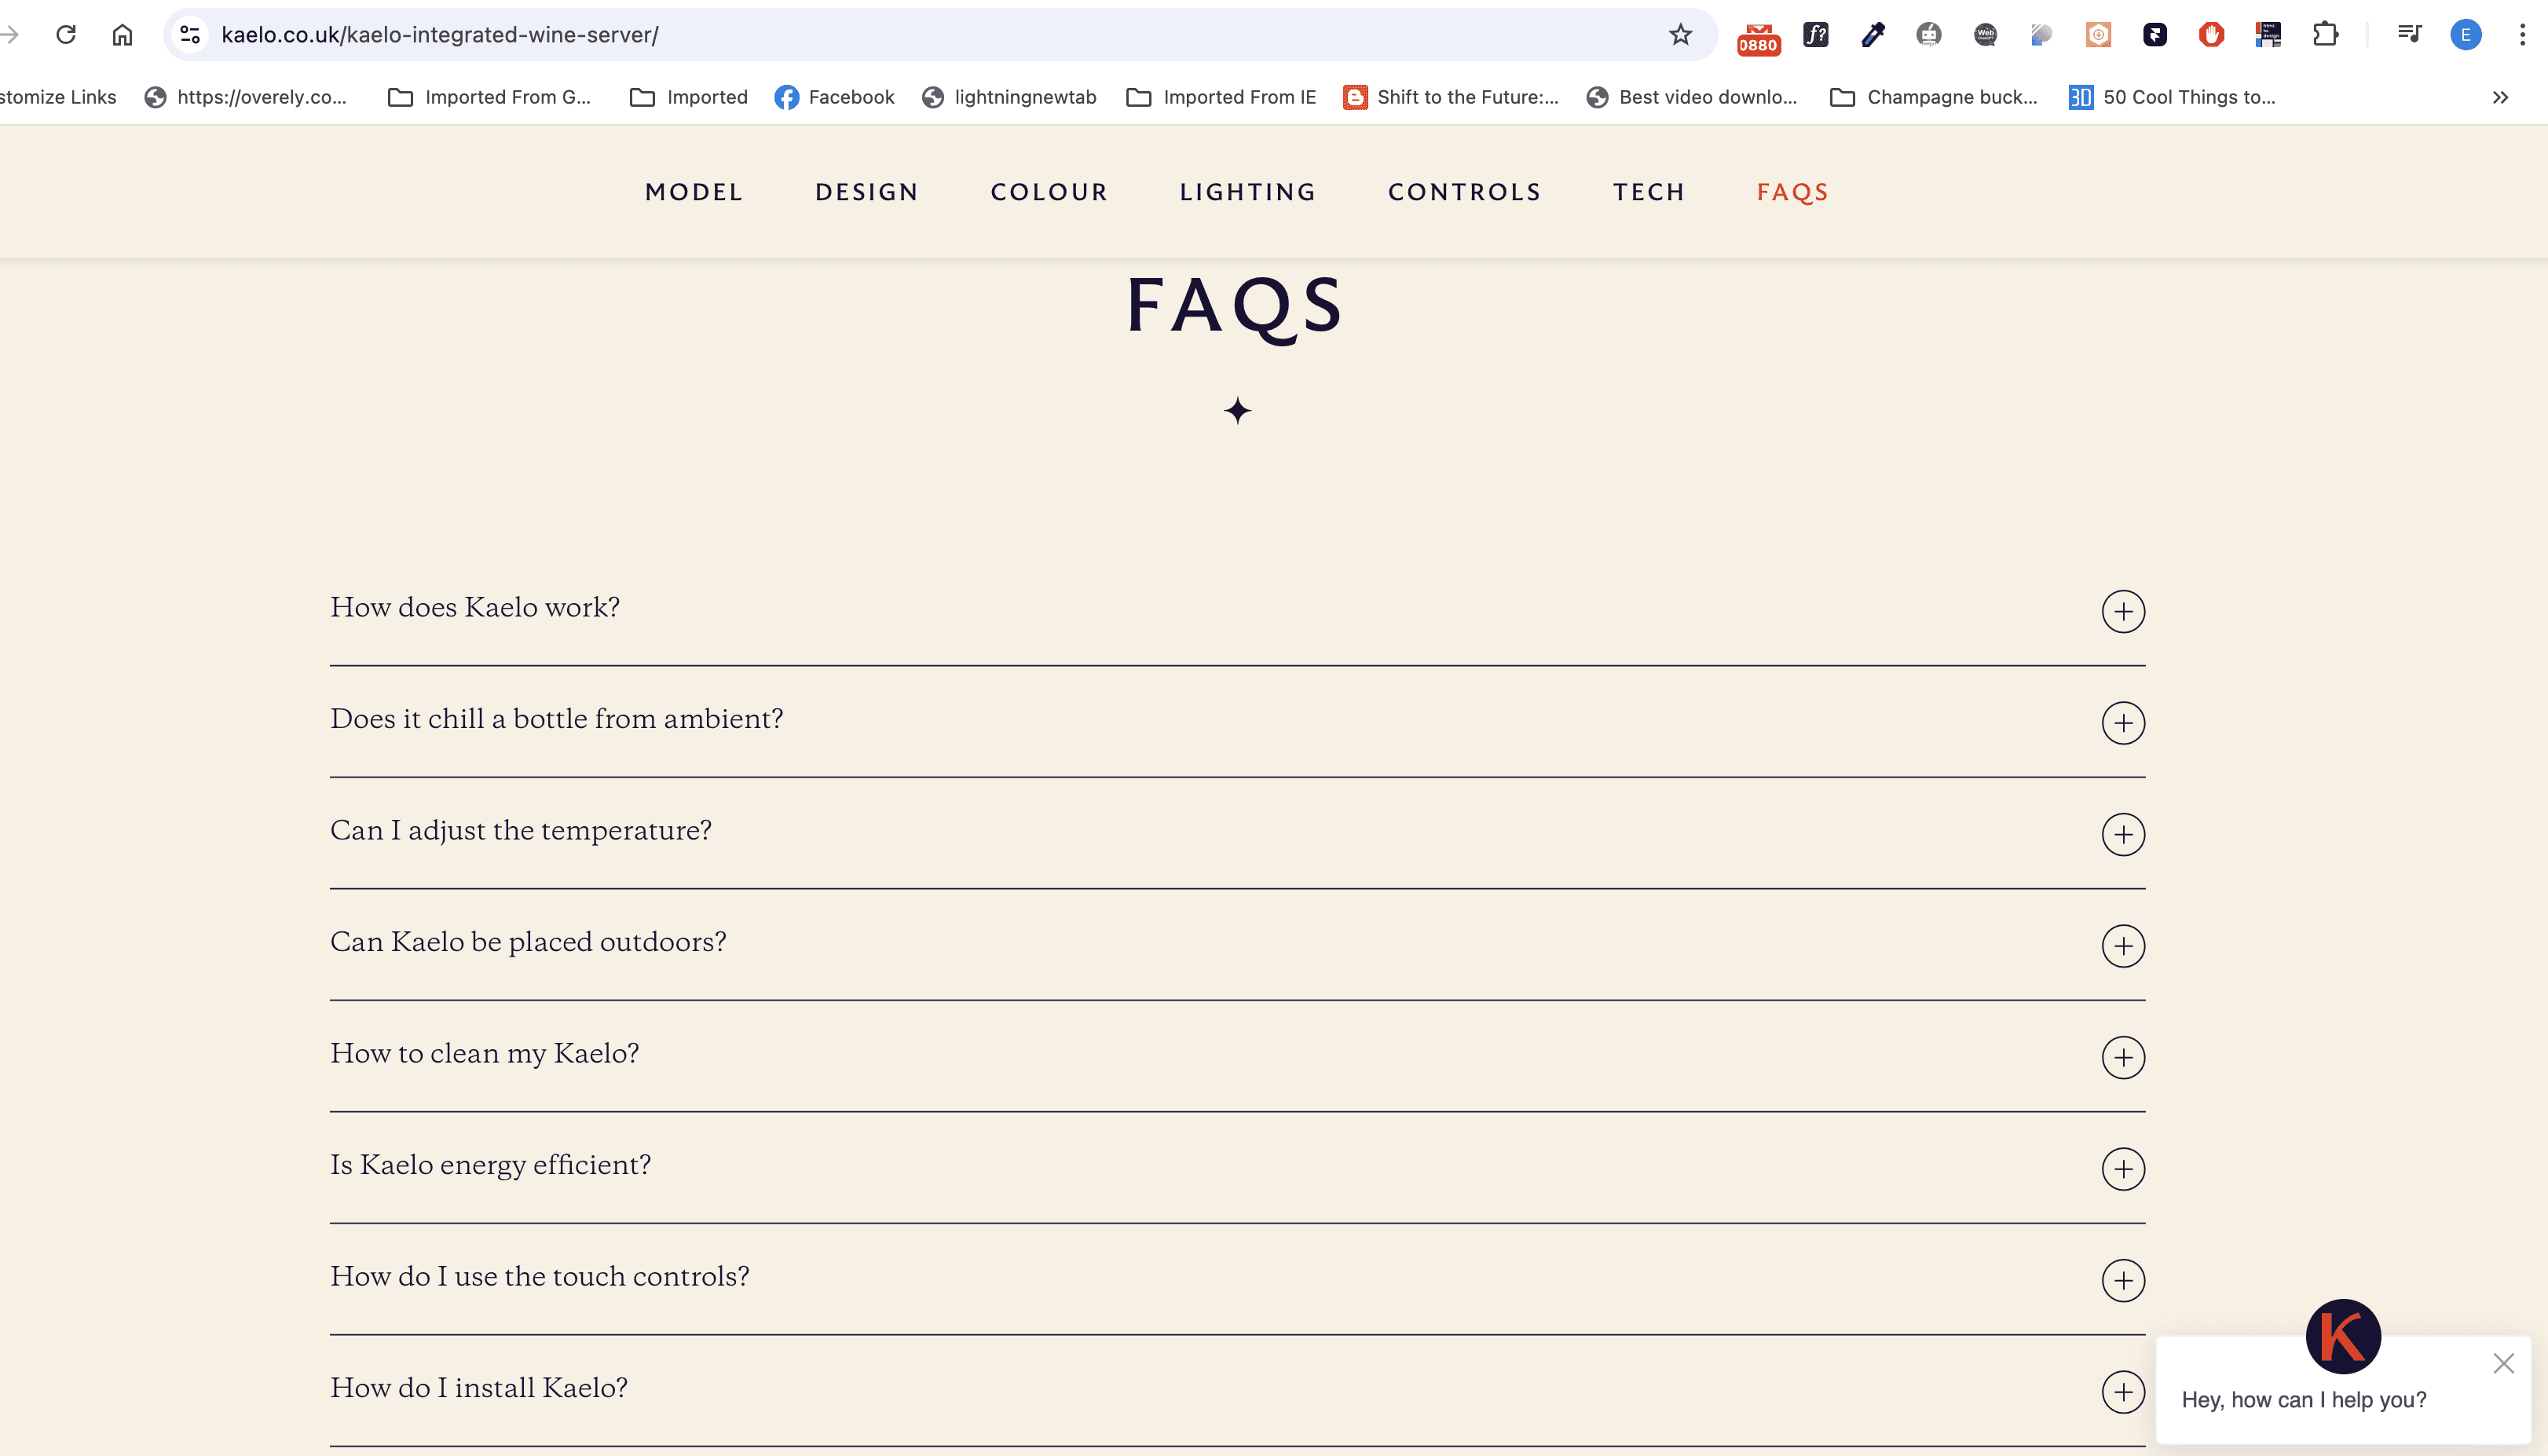This screenshot has width=2548, height=1456.
Task: Jump to the DESIGN section
Action: 867,192
